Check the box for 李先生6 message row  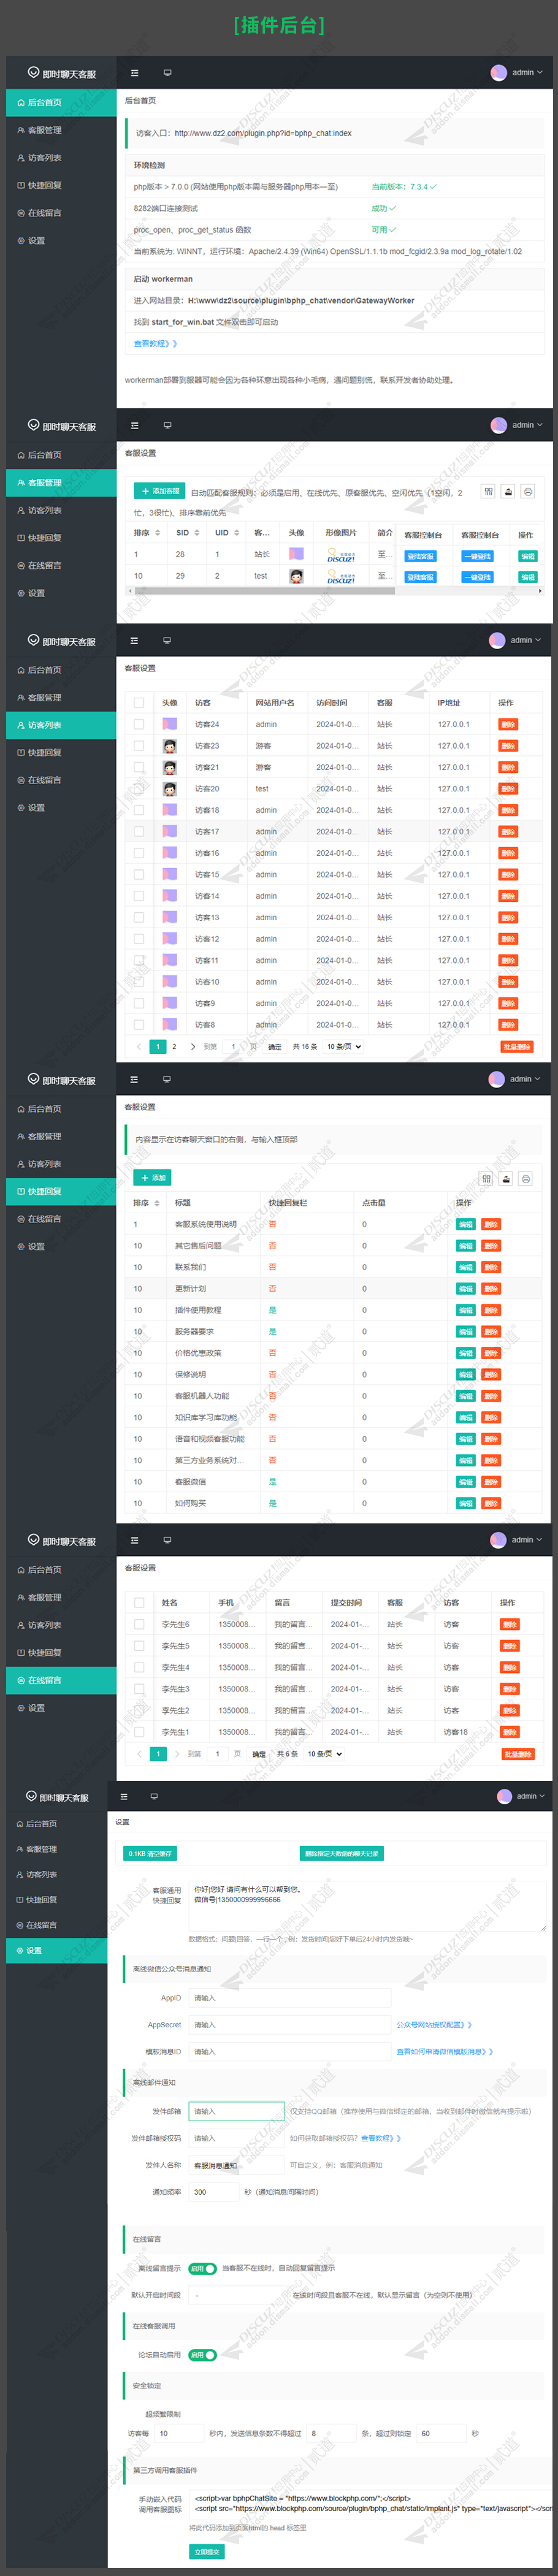click(x=139, y=1624)
